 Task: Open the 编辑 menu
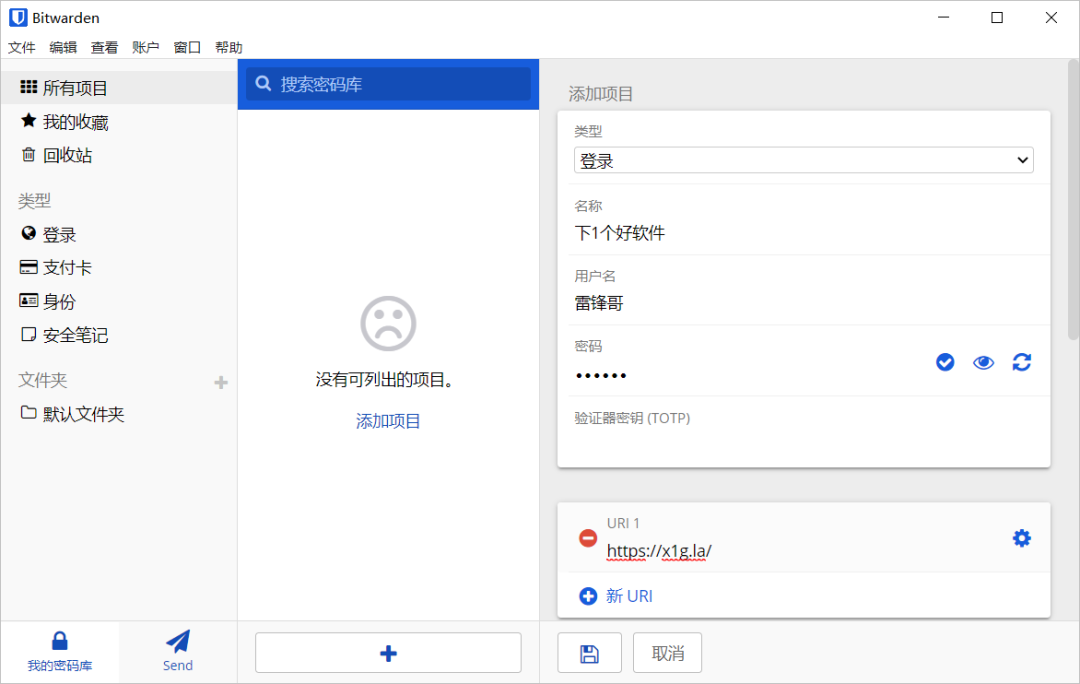63,48
